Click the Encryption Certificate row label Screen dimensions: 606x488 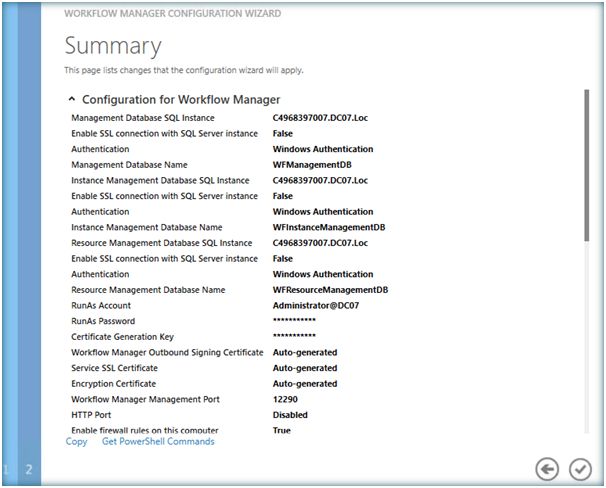(113, 383)
